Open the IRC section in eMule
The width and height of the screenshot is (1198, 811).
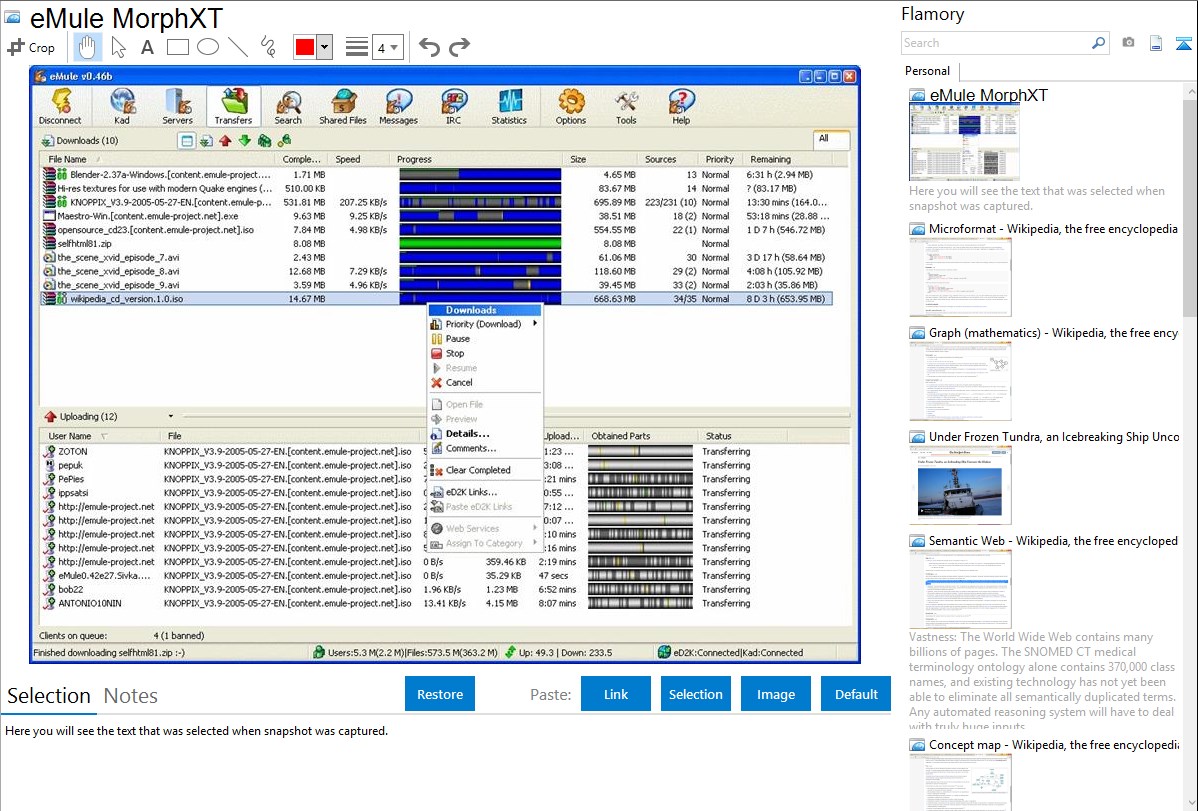tap(454, 106)
